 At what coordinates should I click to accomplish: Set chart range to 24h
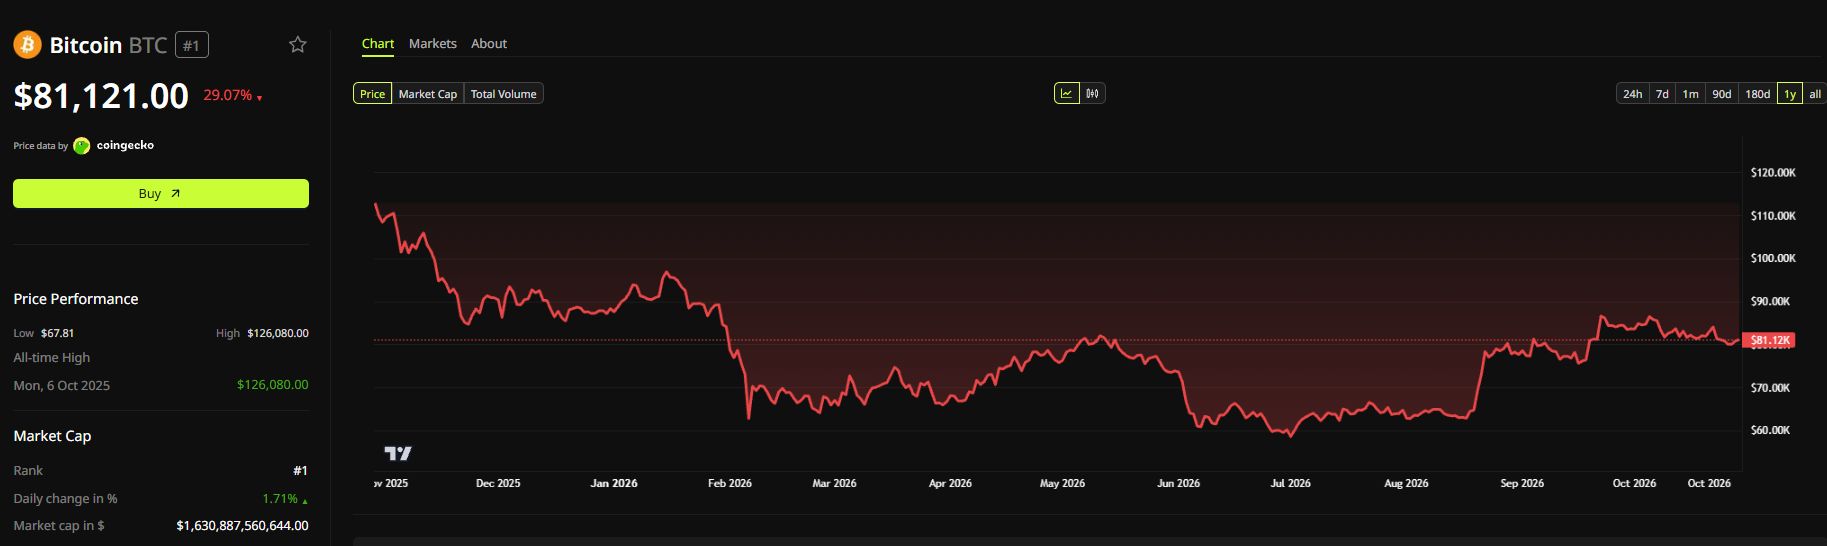pos(1632,94)
